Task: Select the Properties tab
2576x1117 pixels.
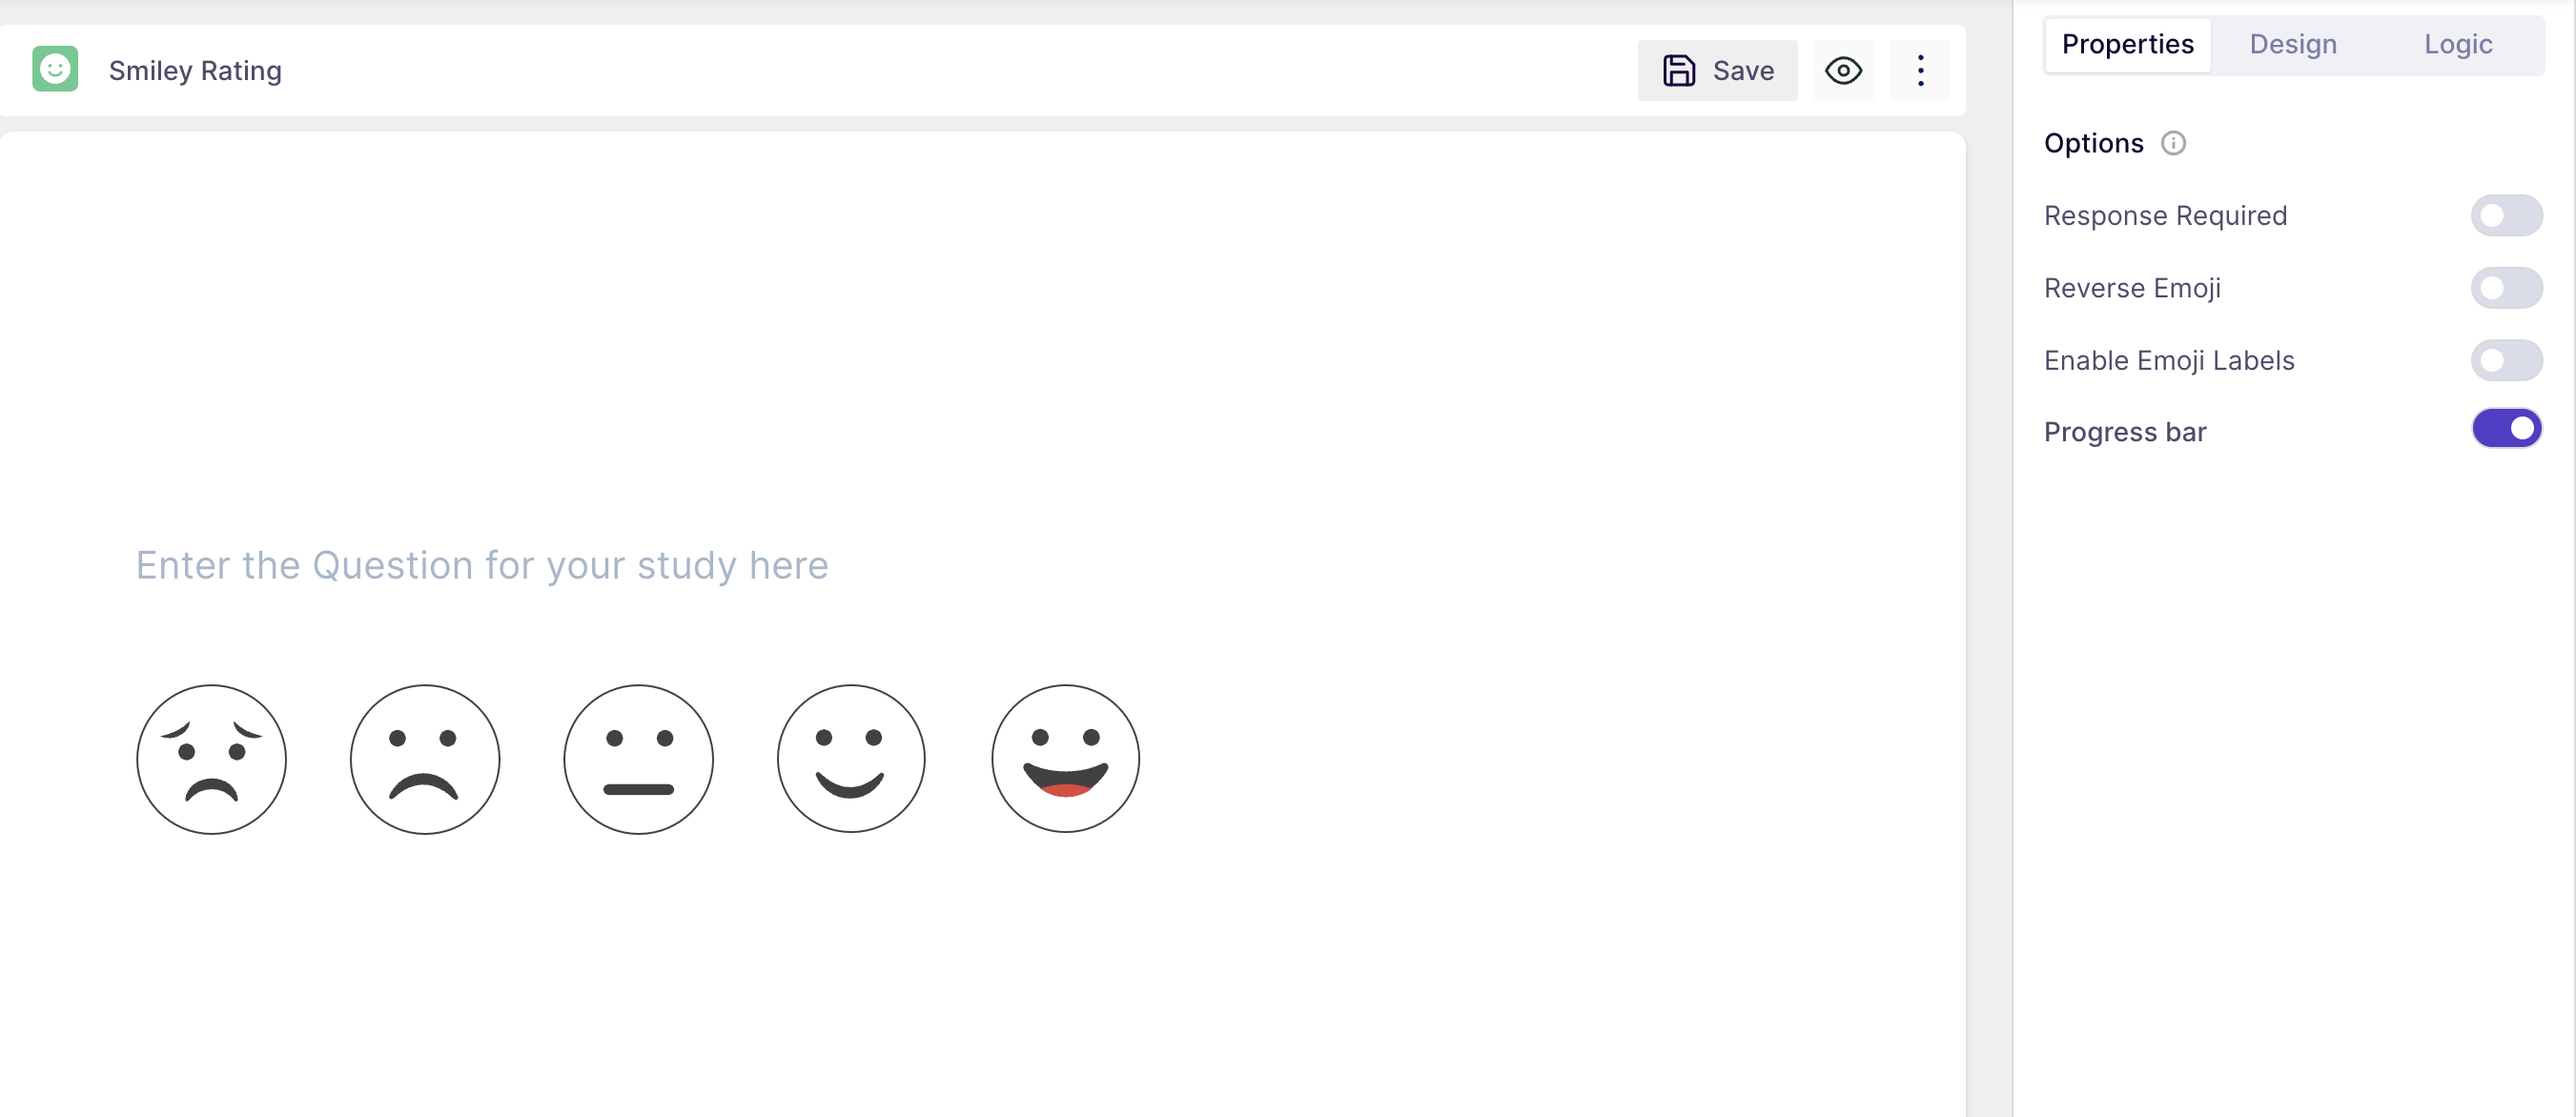Action: click(x=2127, y=44)
